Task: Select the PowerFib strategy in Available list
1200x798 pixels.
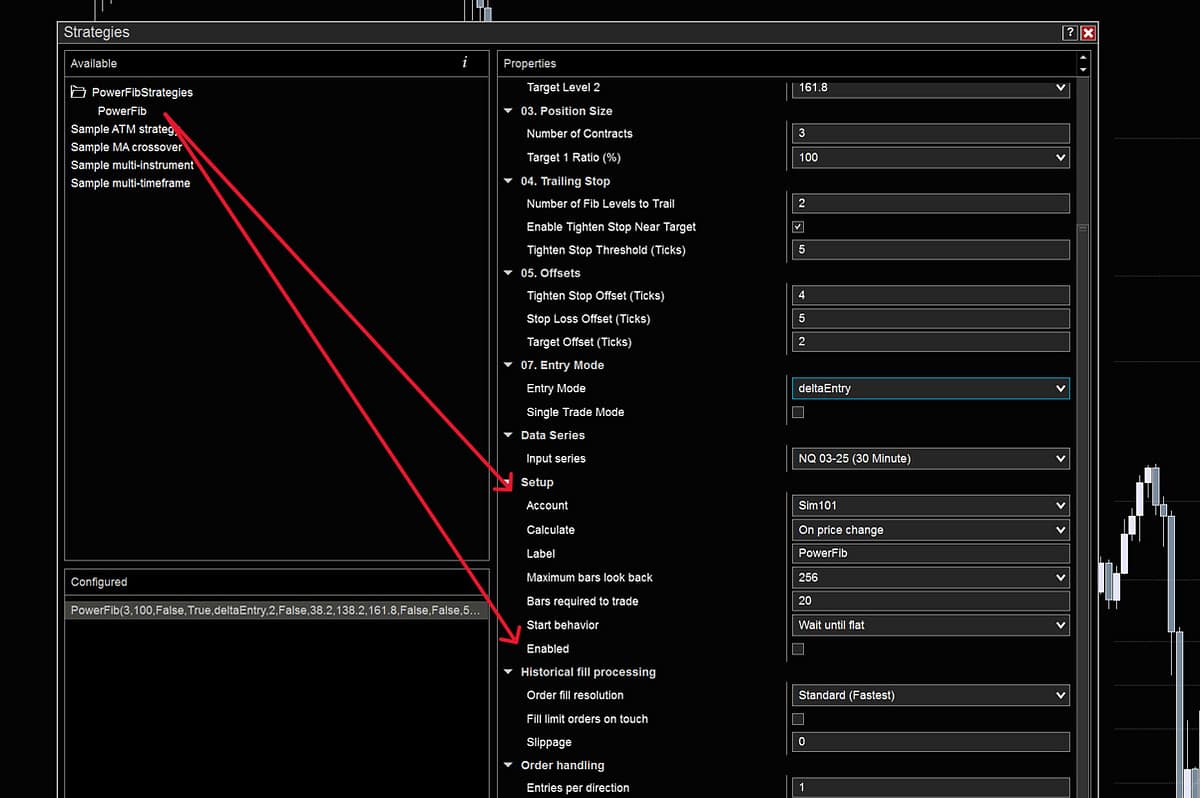Action: pyautogui.click(x=122, y=111)
